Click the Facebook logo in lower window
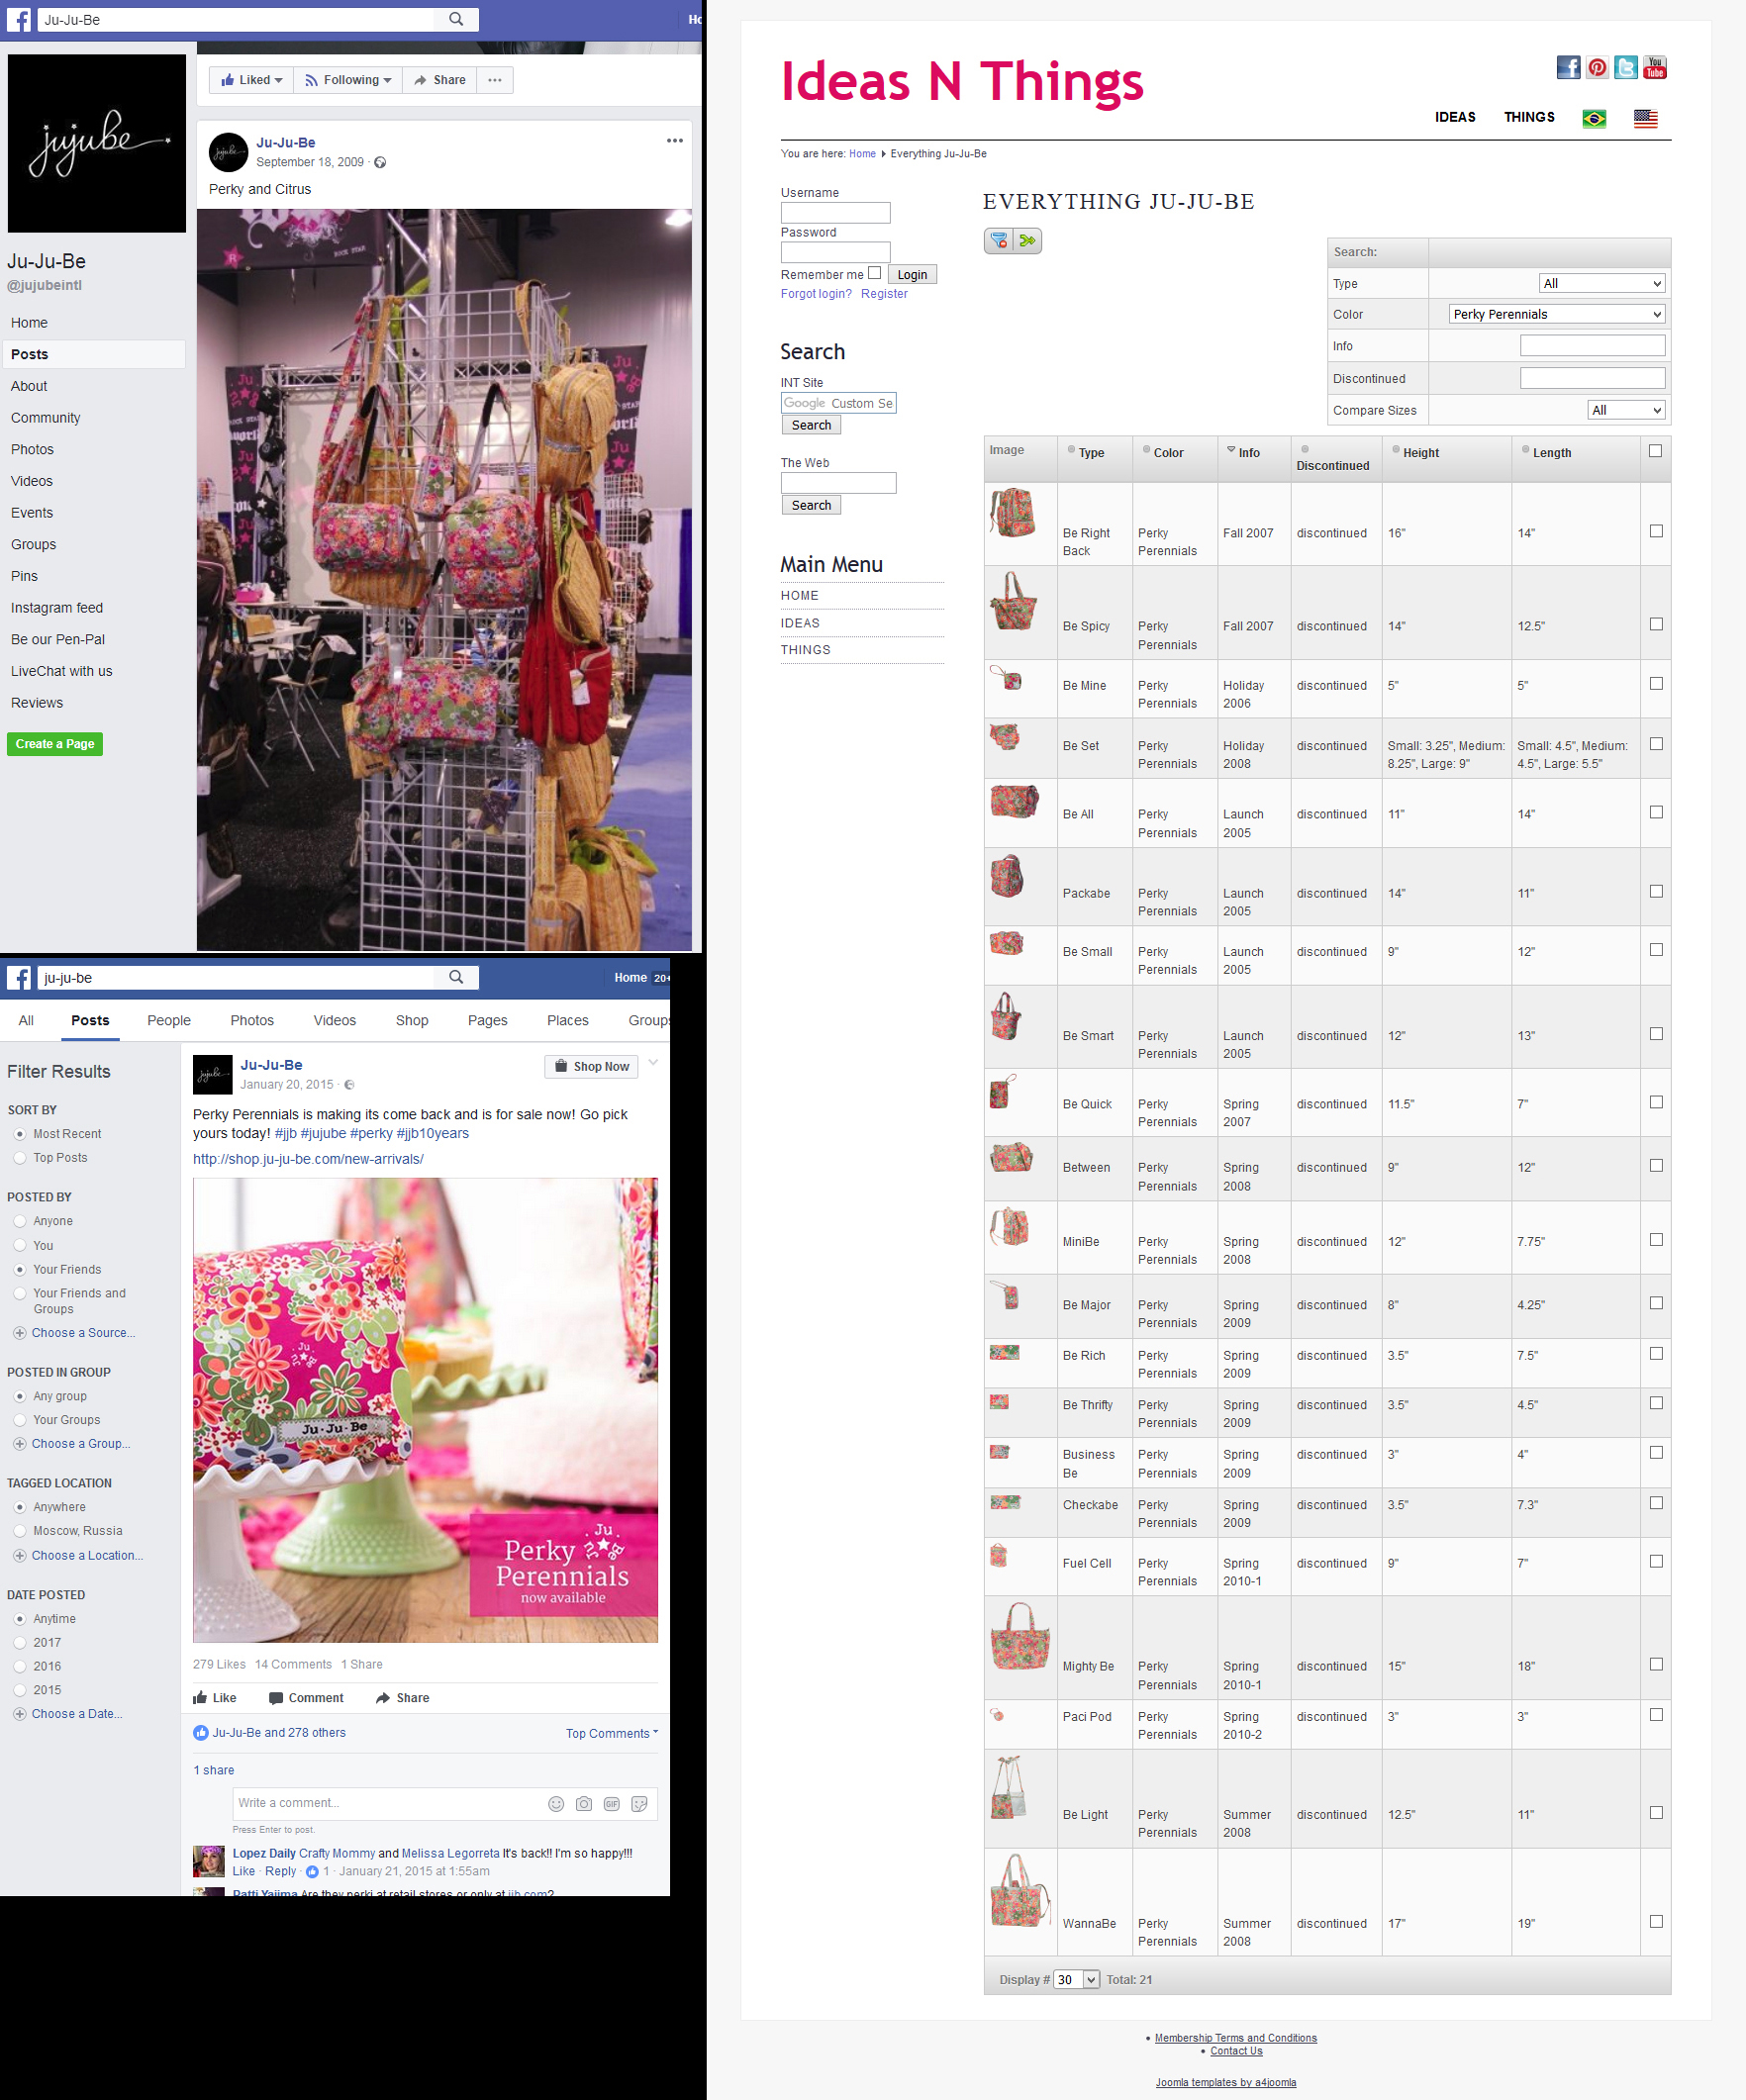This screenshot has width=1746, height=2100. (18, 977)
